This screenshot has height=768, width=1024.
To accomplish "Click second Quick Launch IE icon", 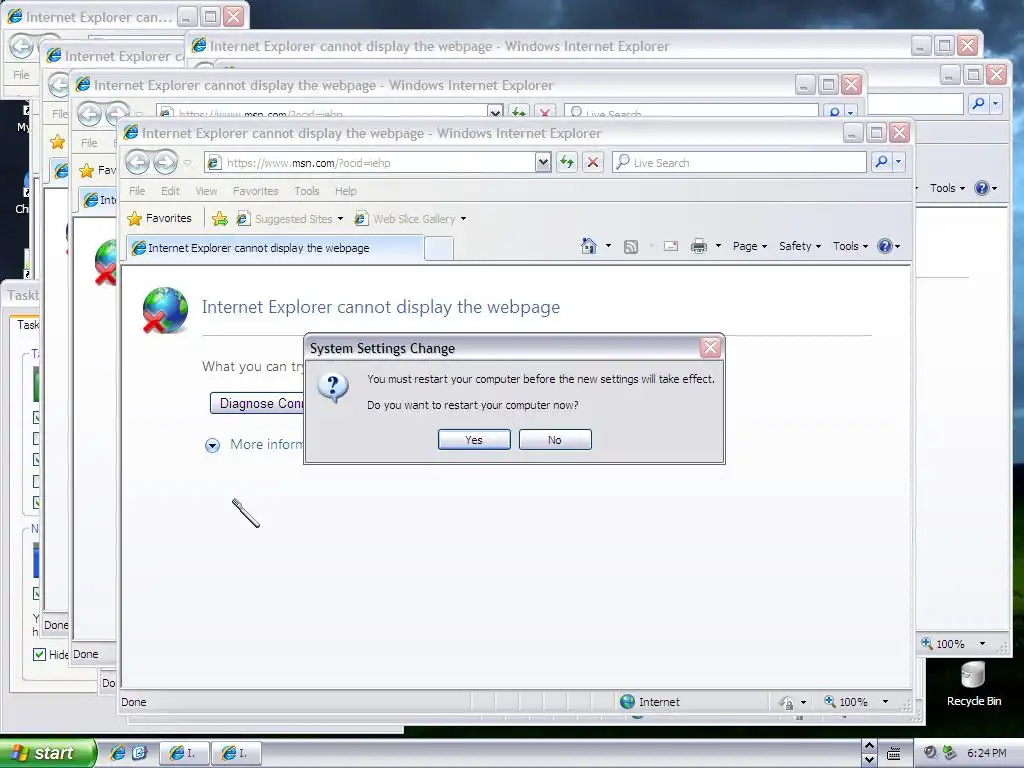I will pos(139,754).
